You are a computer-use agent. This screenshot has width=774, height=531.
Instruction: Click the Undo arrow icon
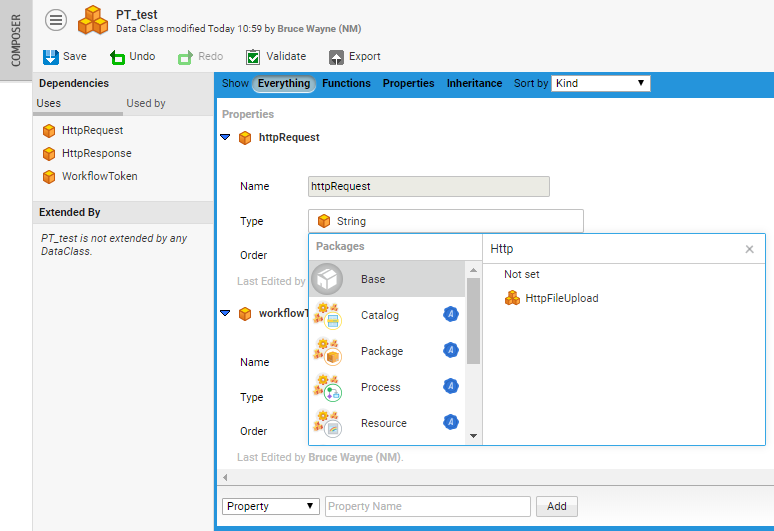117,57
